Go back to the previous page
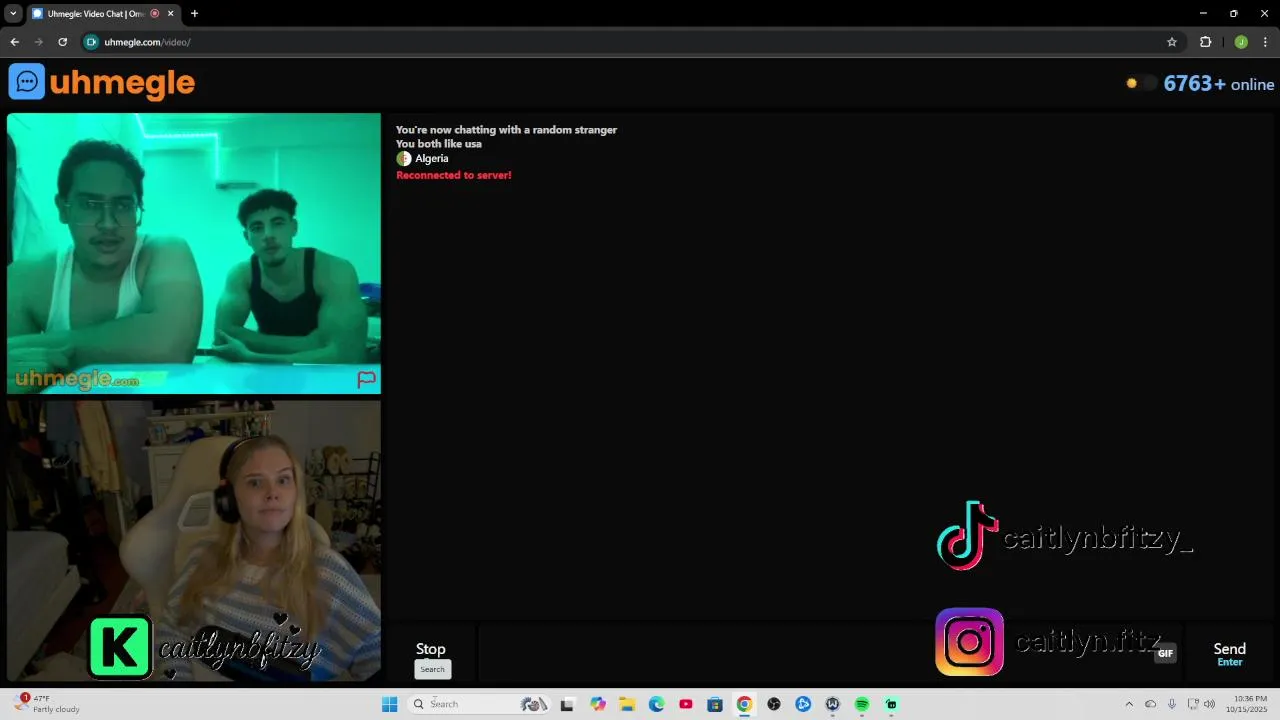The height and width of the screenshot is (720, 1280). 14,42
